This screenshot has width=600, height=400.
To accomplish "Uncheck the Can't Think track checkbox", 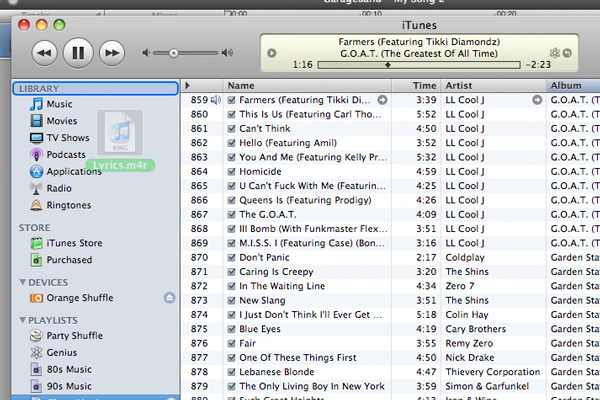I will tap(231, 129).
